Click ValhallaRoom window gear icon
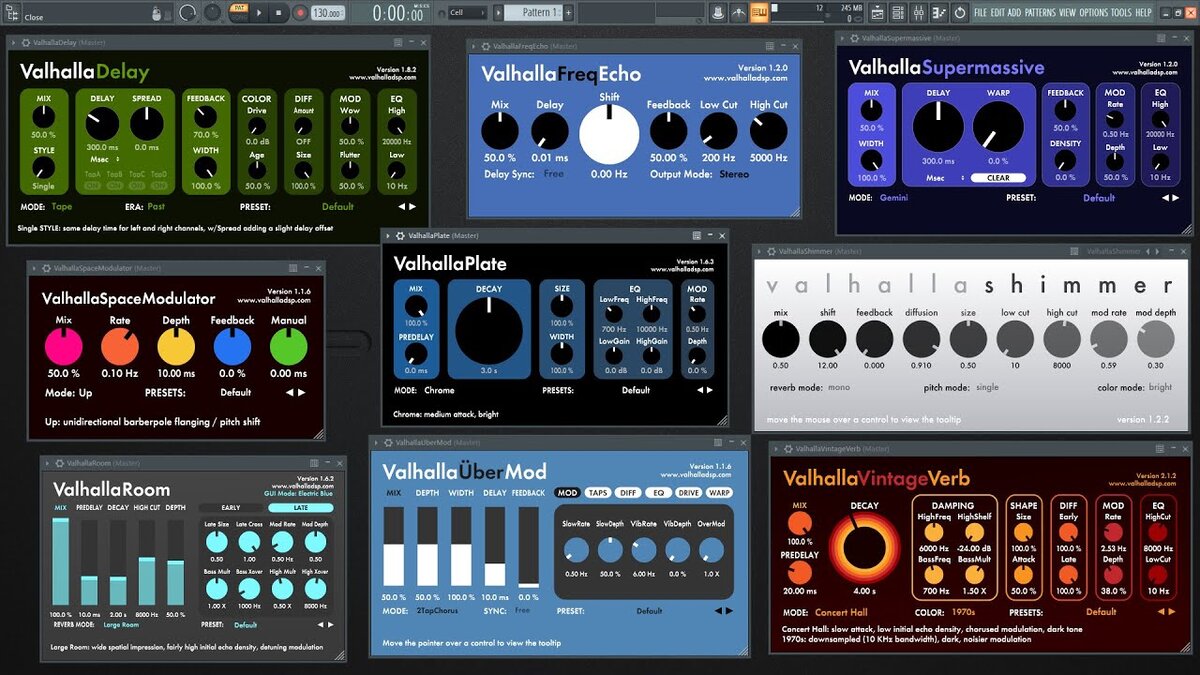This screenshot has width=1200, height=675. coord(60,463)
